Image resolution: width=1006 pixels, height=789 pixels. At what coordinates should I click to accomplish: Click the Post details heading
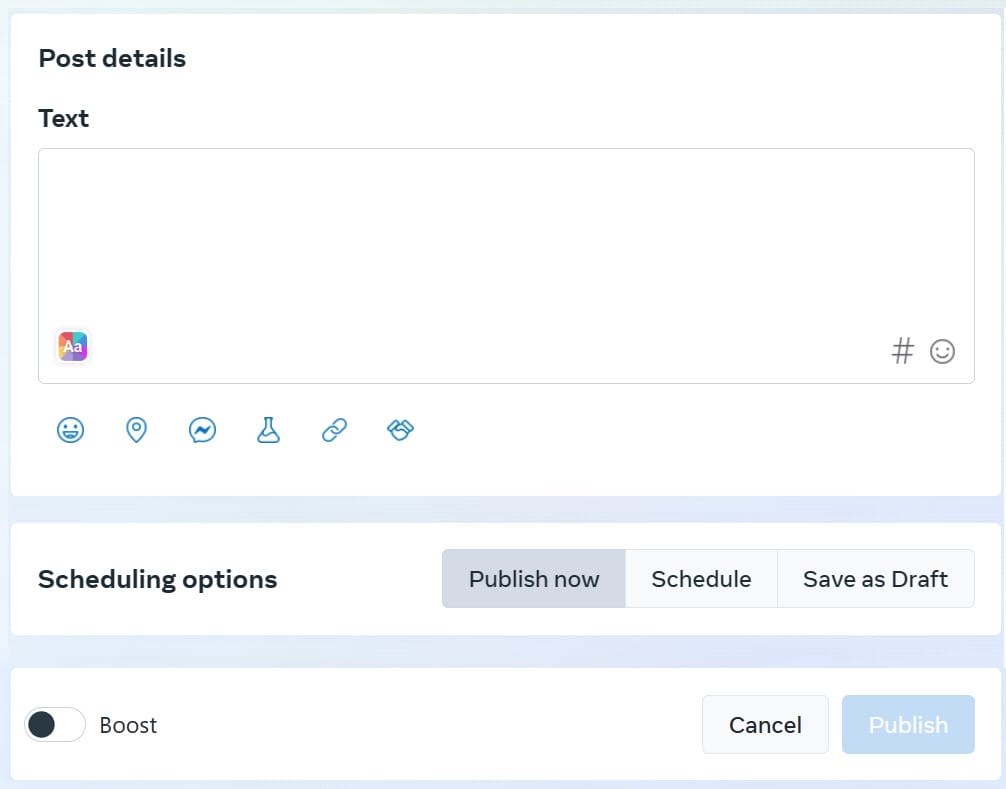[112, 58]
